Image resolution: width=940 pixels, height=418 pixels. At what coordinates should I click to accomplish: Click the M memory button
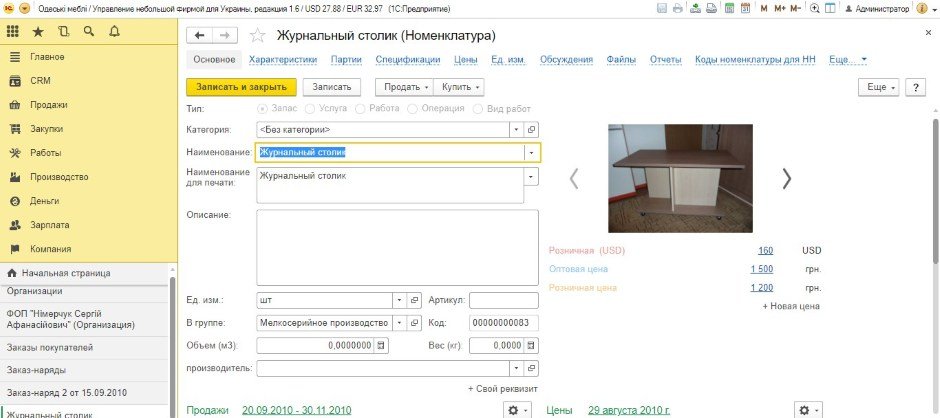764,9
